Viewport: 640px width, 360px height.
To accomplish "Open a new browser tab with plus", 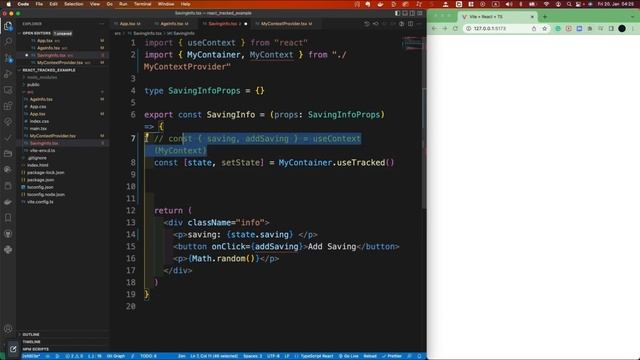I will [x=545, y=17].
